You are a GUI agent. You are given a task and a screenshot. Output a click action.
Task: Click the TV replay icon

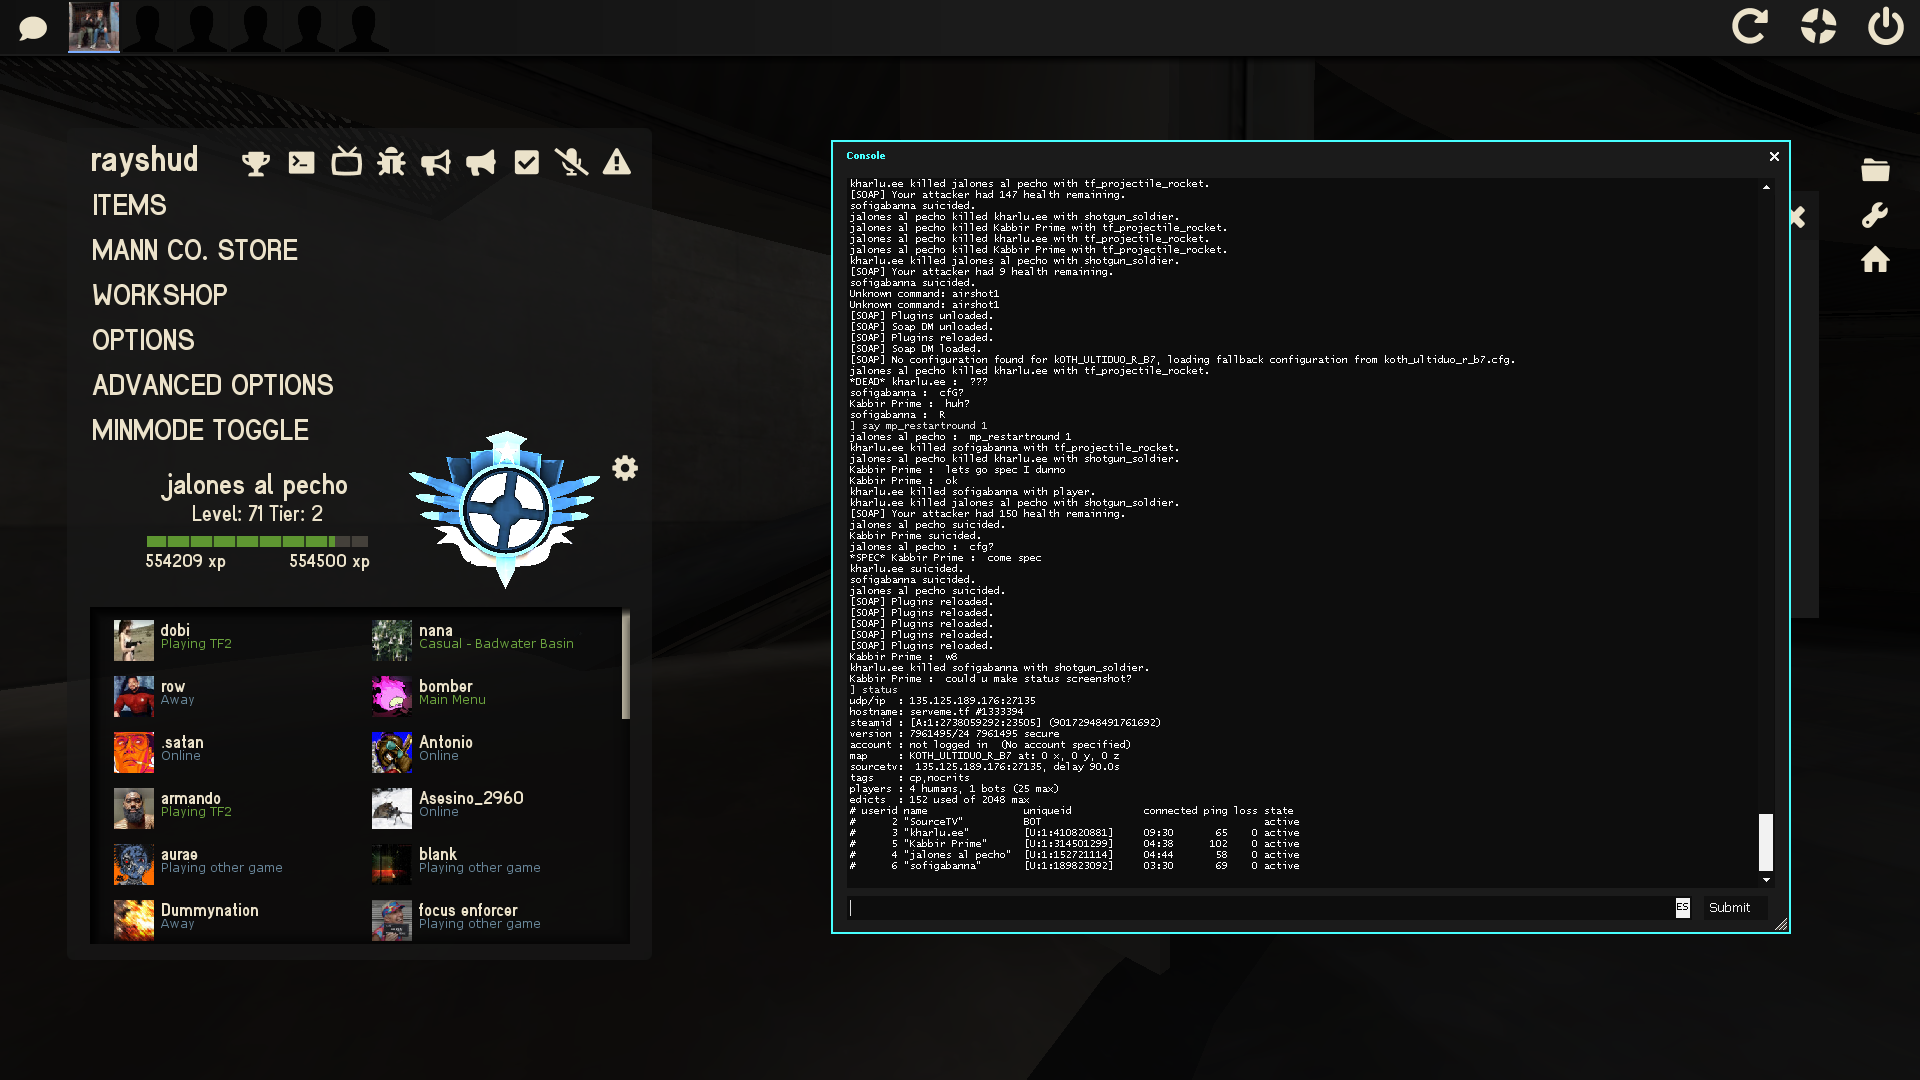click(x=346, y=162)
